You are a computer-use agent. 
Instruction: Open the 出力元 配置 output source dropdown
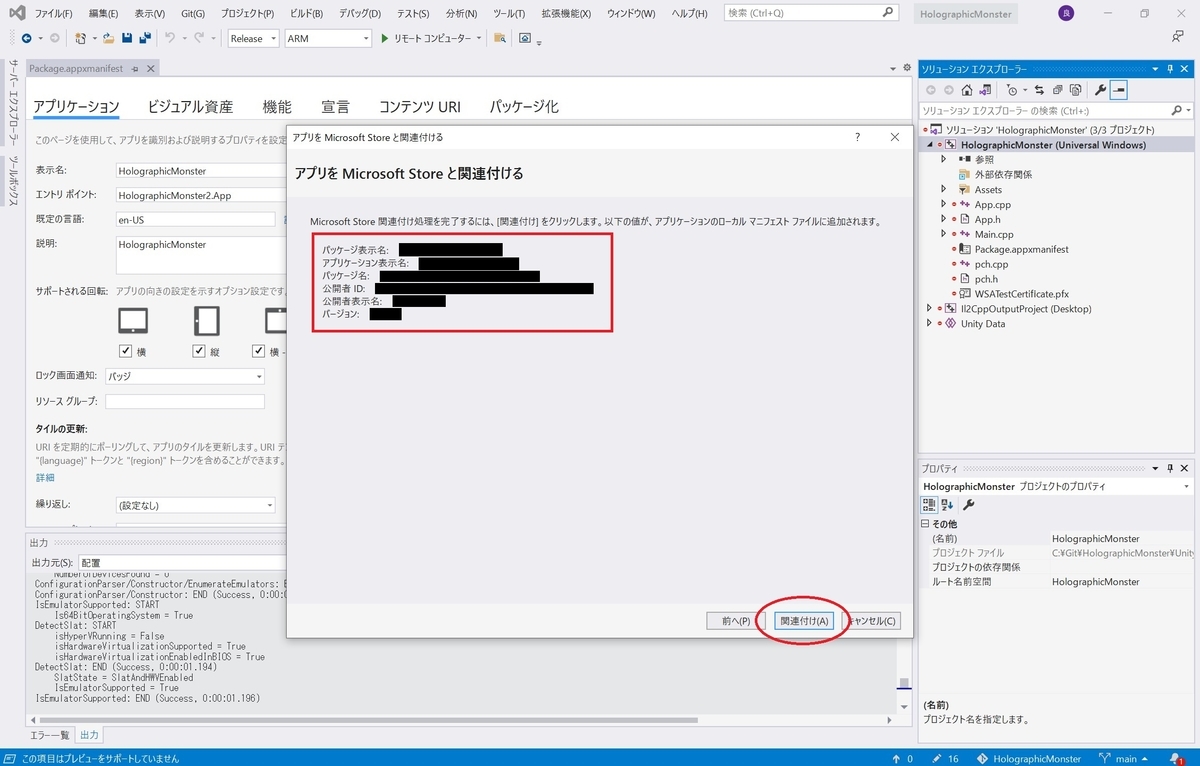point(183,563)
